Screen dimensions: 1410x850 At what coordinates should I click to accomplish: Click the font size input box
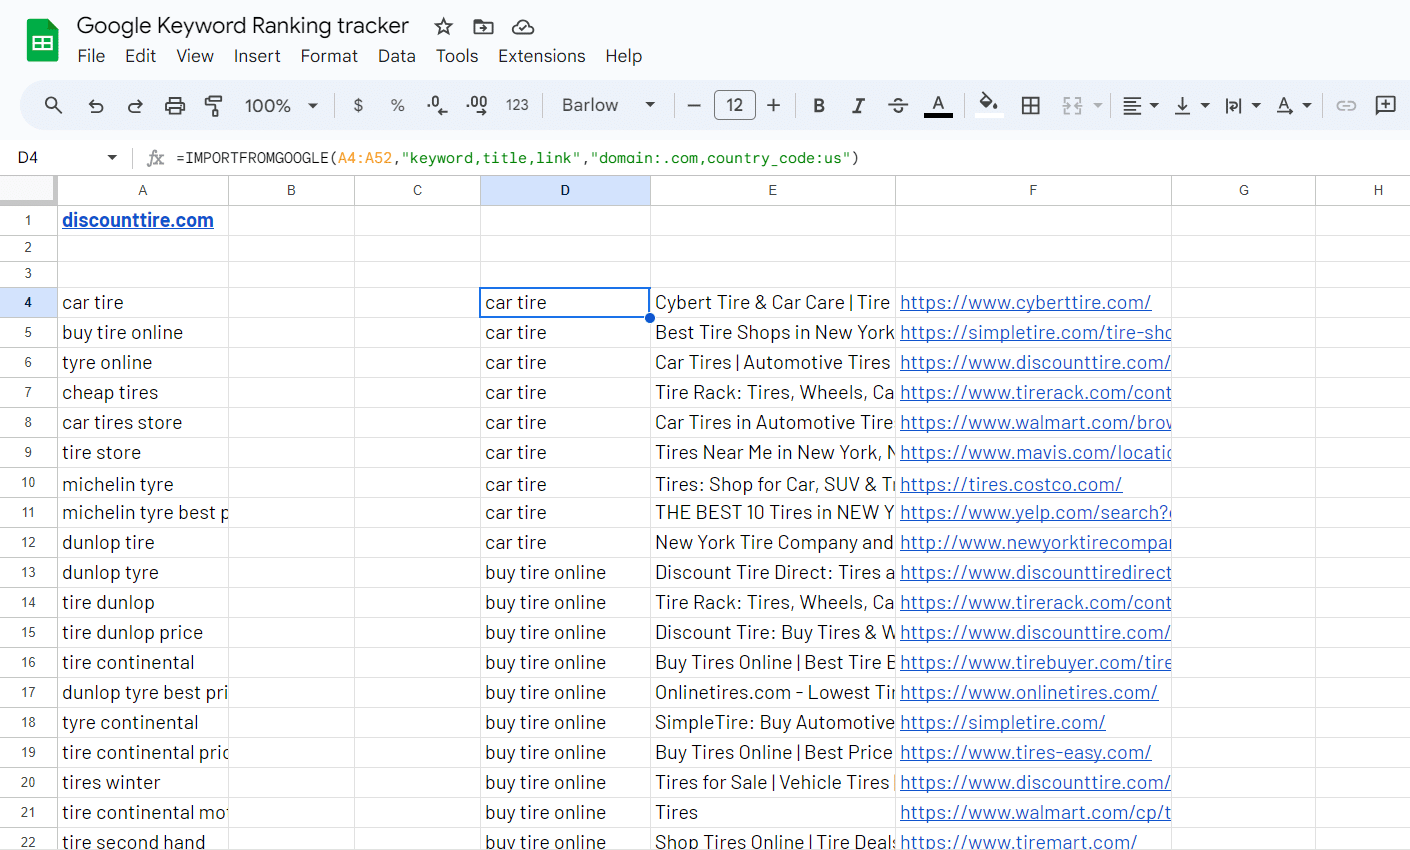(x=734, y=106)
